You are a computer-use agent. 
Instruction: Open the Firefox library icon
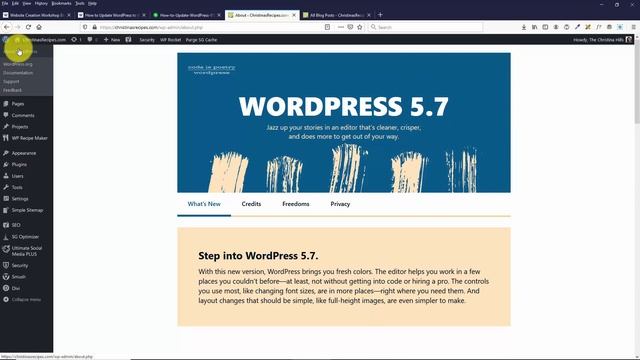click(534, 27)
